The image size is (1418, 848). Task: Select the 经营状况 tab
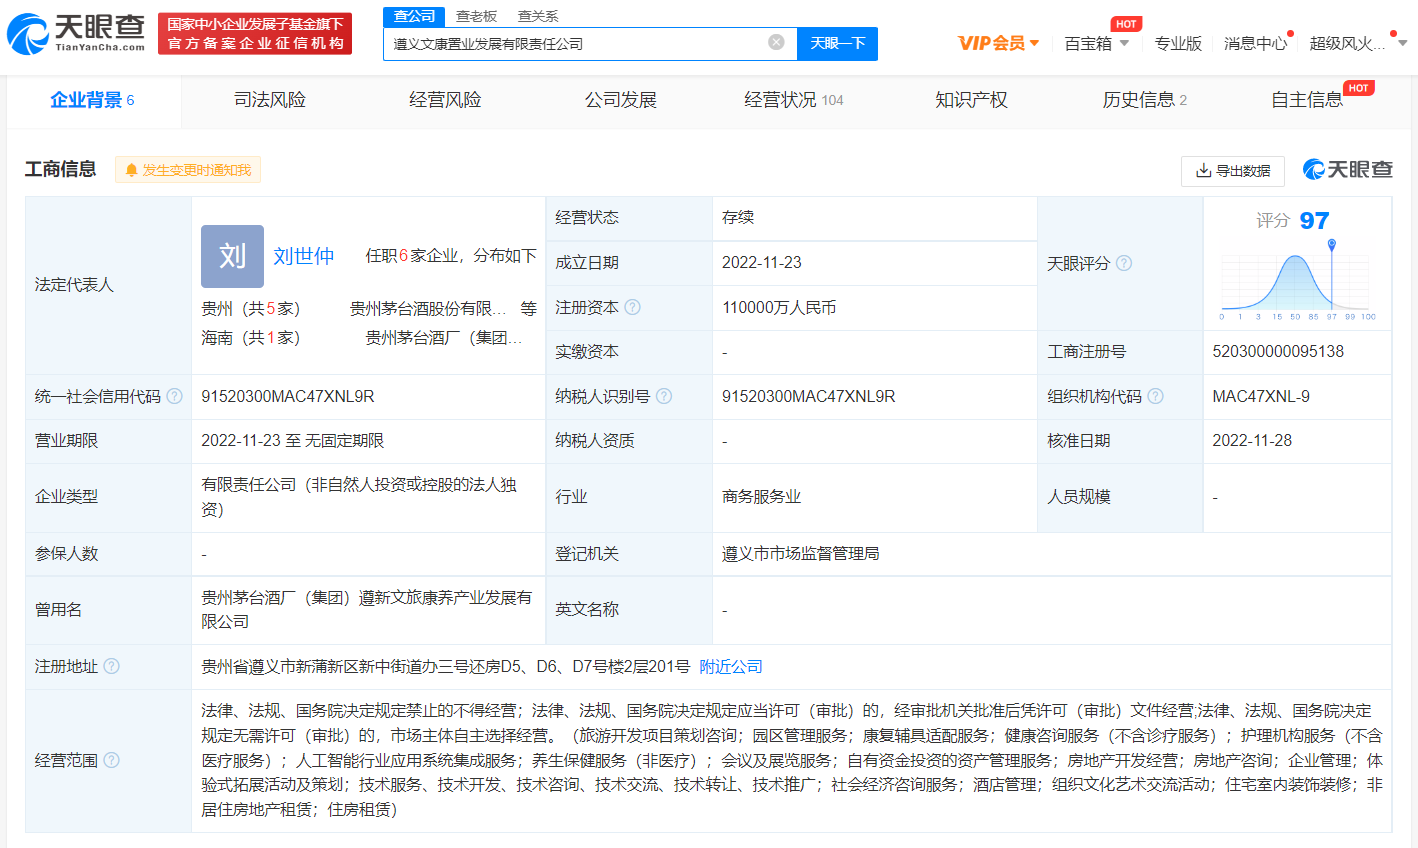[794, 100]
